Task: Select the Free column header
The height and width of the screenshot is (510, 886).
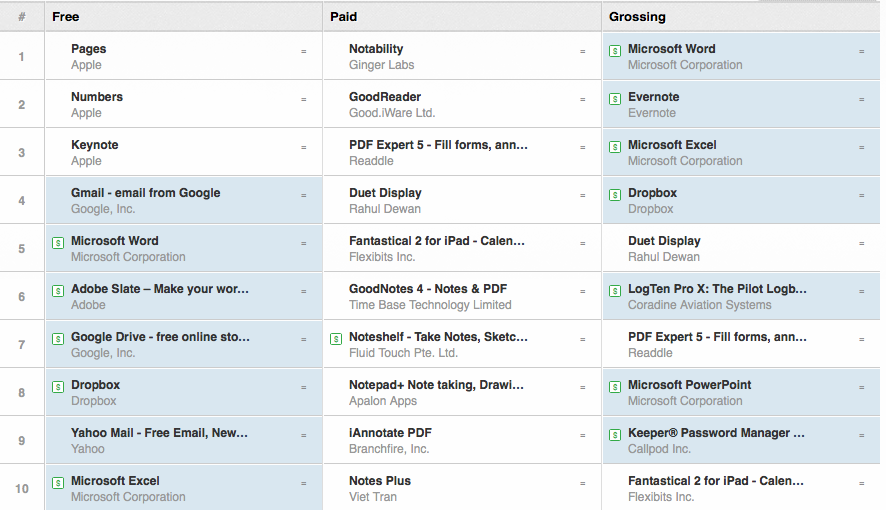Action: pyautogui.click(x=184, y=16)
